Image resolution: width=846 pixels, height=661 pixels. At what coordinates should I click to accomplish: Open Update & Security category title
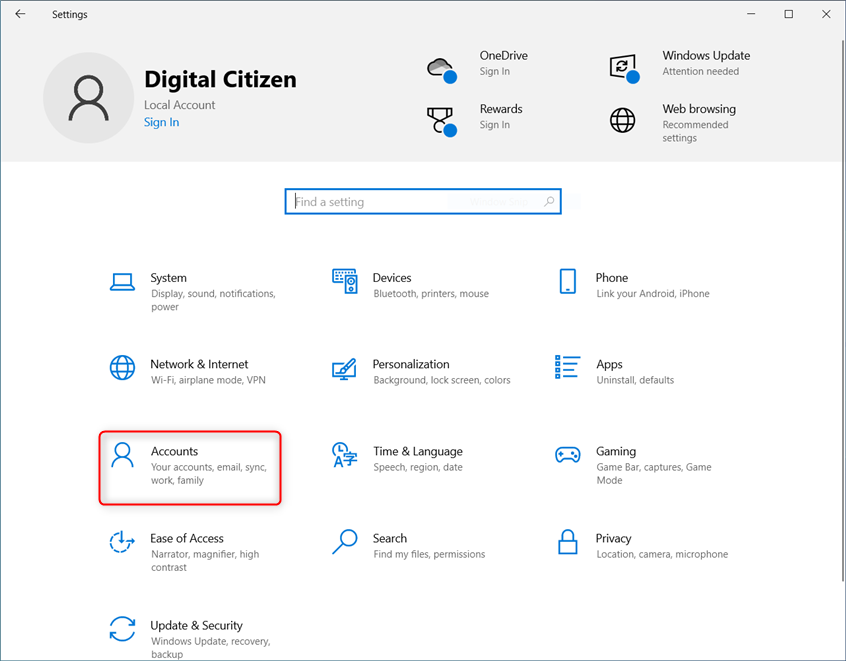[196, 626]
